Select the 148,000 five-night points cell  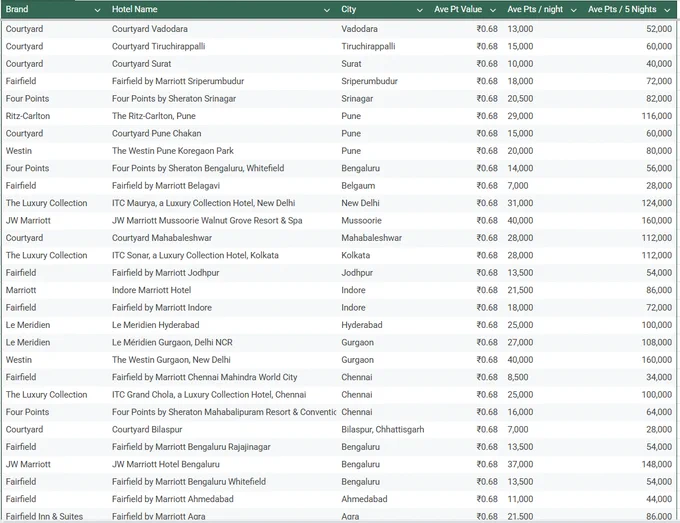click(x=657, y=464)
